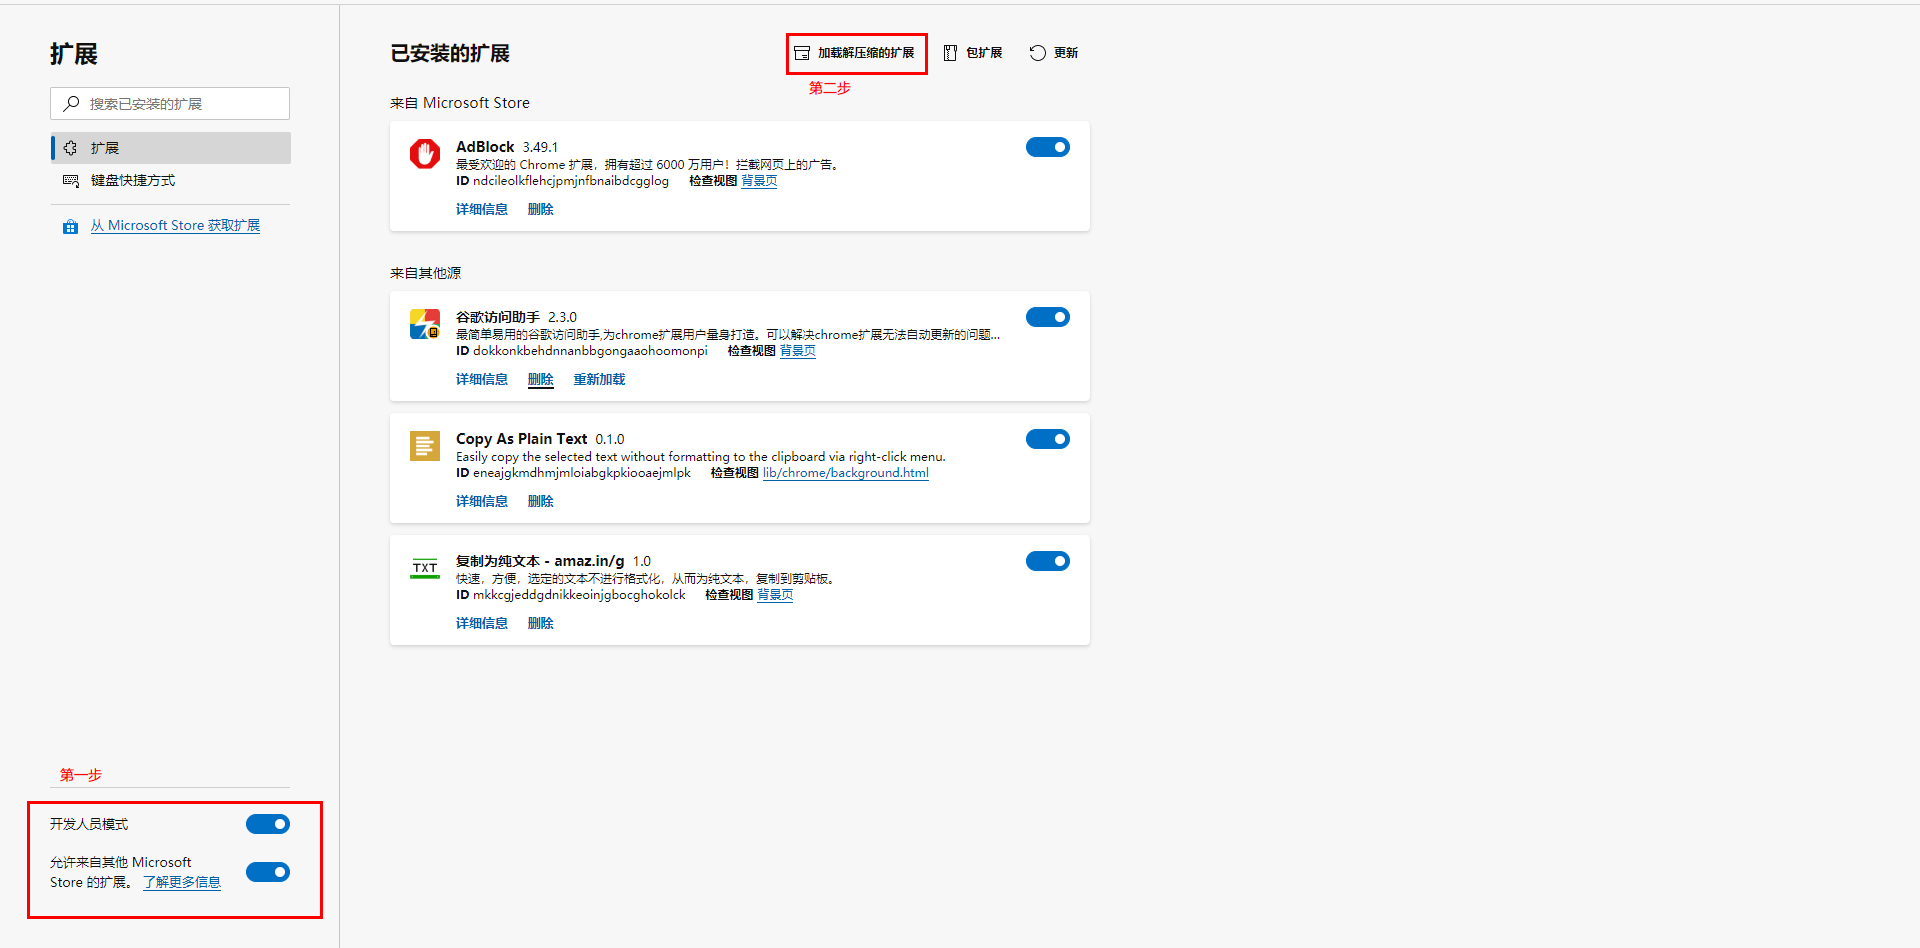This screenshot has height=948, width=1920.
Task: Disable 复制为纯文本 - amaz.in/g toggle
Action: point(1048,561)
